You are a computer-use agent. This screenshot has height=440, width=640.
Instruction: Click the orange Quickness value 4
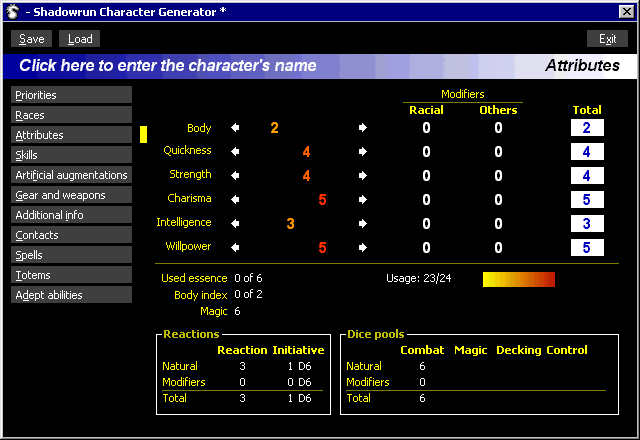pos(307,152)
